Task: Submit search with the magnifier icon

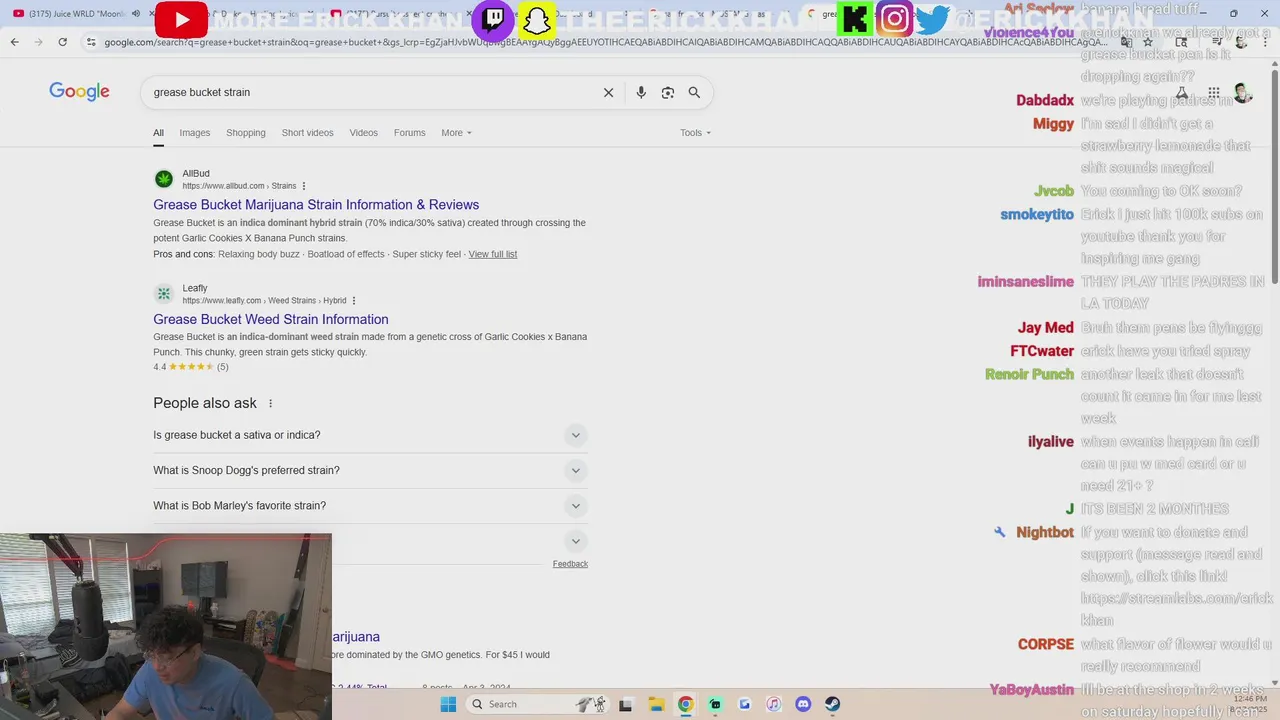Action: click(694, 92)
